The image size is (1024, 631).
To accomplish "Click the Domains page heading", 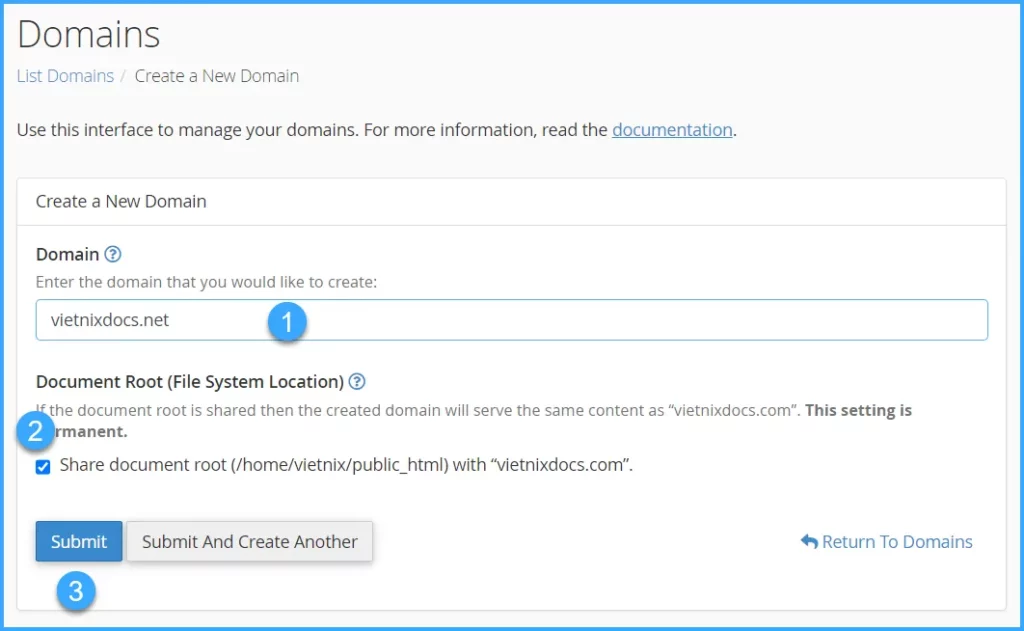I will point(89,34).
